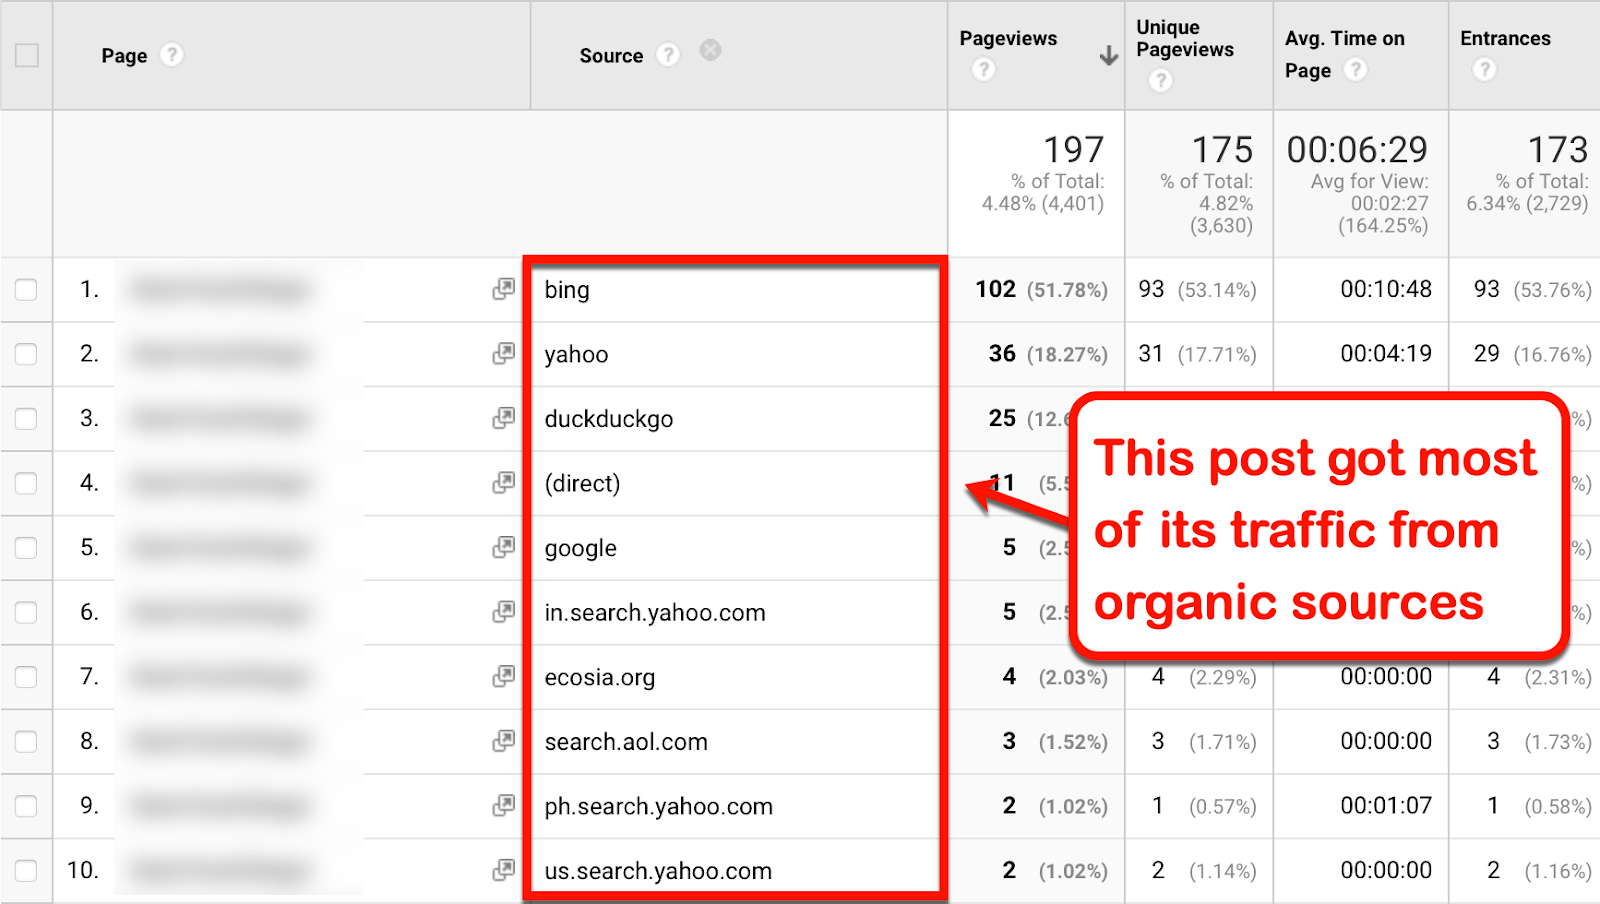This screenshot has width=1600, height=904.
Task: Open page link icon in us.search.yahoo.com row
Action: (504, 870)
